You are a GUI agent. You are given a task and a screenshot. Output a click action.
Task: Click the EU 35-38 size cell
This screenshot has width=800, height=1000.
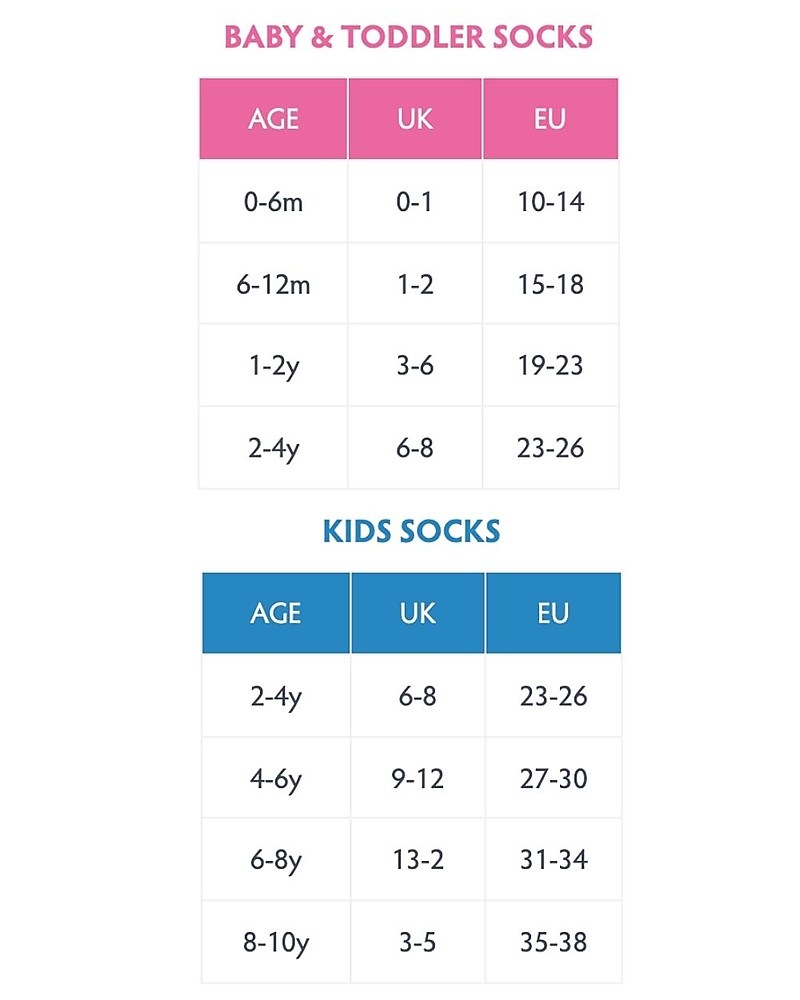[x=553, y=942]
